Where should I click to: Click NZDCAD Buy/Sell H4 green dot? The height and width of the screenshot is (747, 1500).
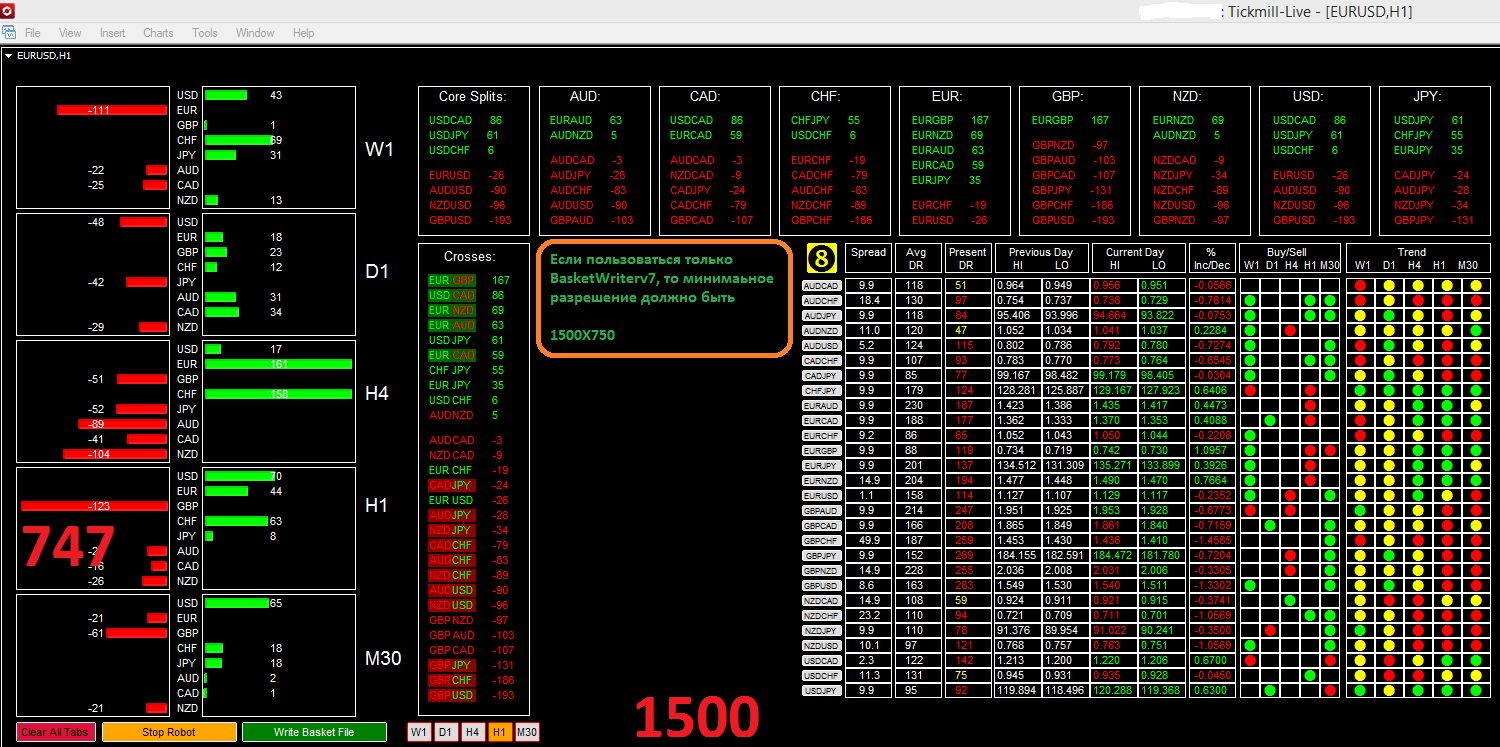pos(1290,600)
